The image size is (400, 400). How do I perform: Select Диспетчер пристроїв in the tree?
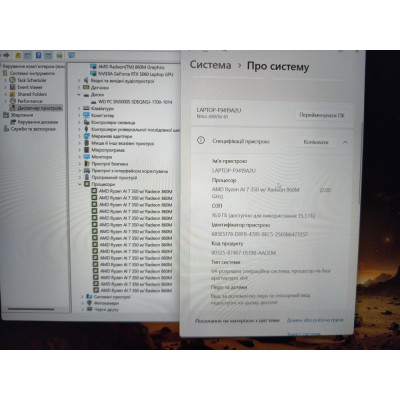(39, 108)
